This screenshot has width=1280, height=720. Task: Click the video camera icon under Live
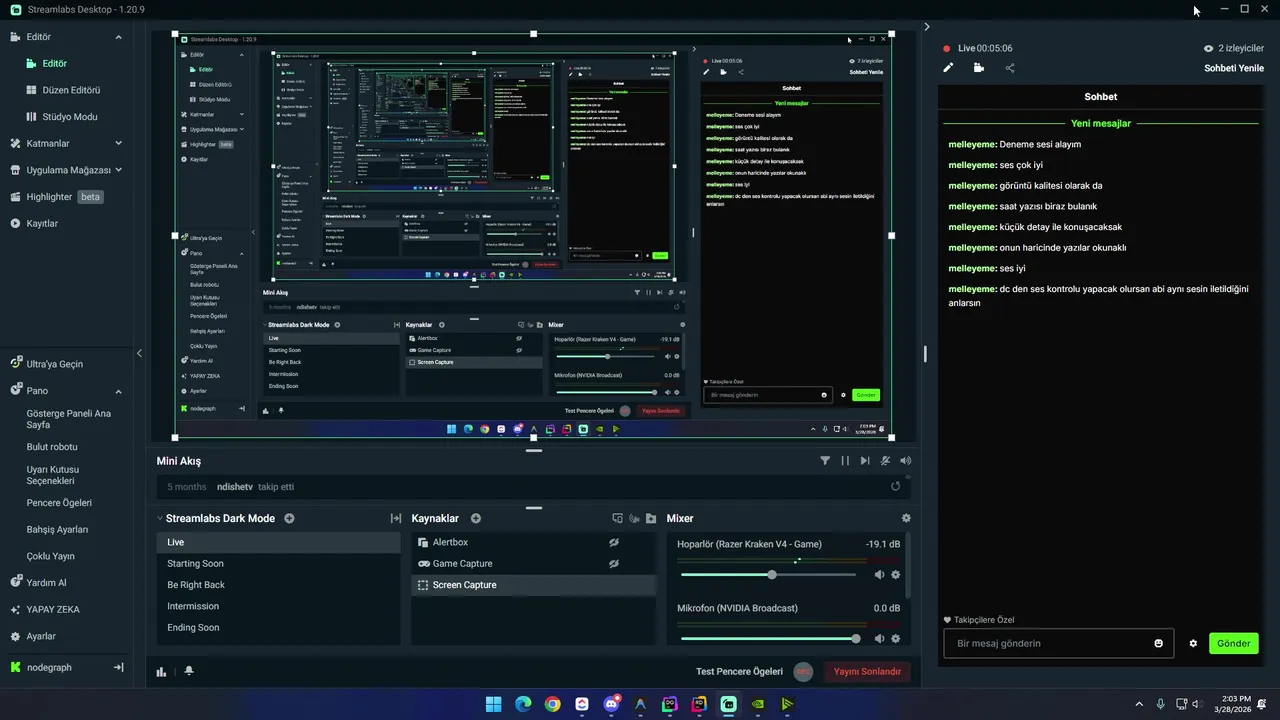pos(978,68)
